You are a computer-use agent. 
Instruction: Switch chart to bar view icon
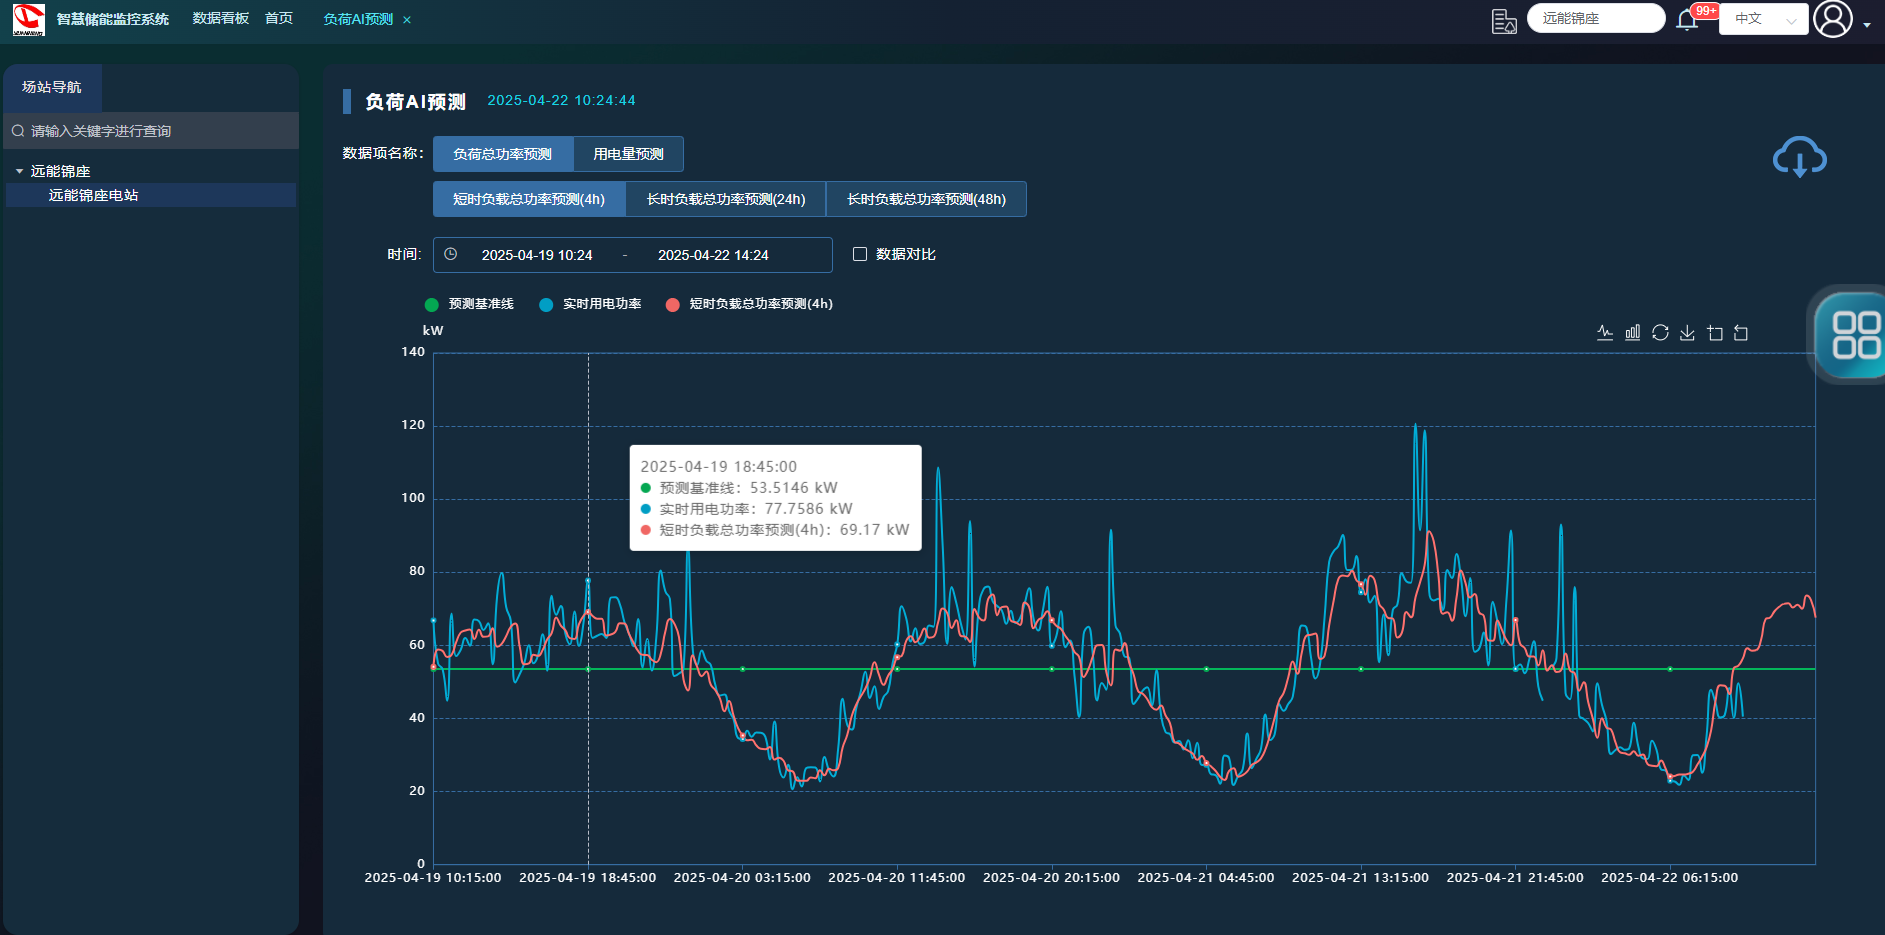coord(1632,333)
